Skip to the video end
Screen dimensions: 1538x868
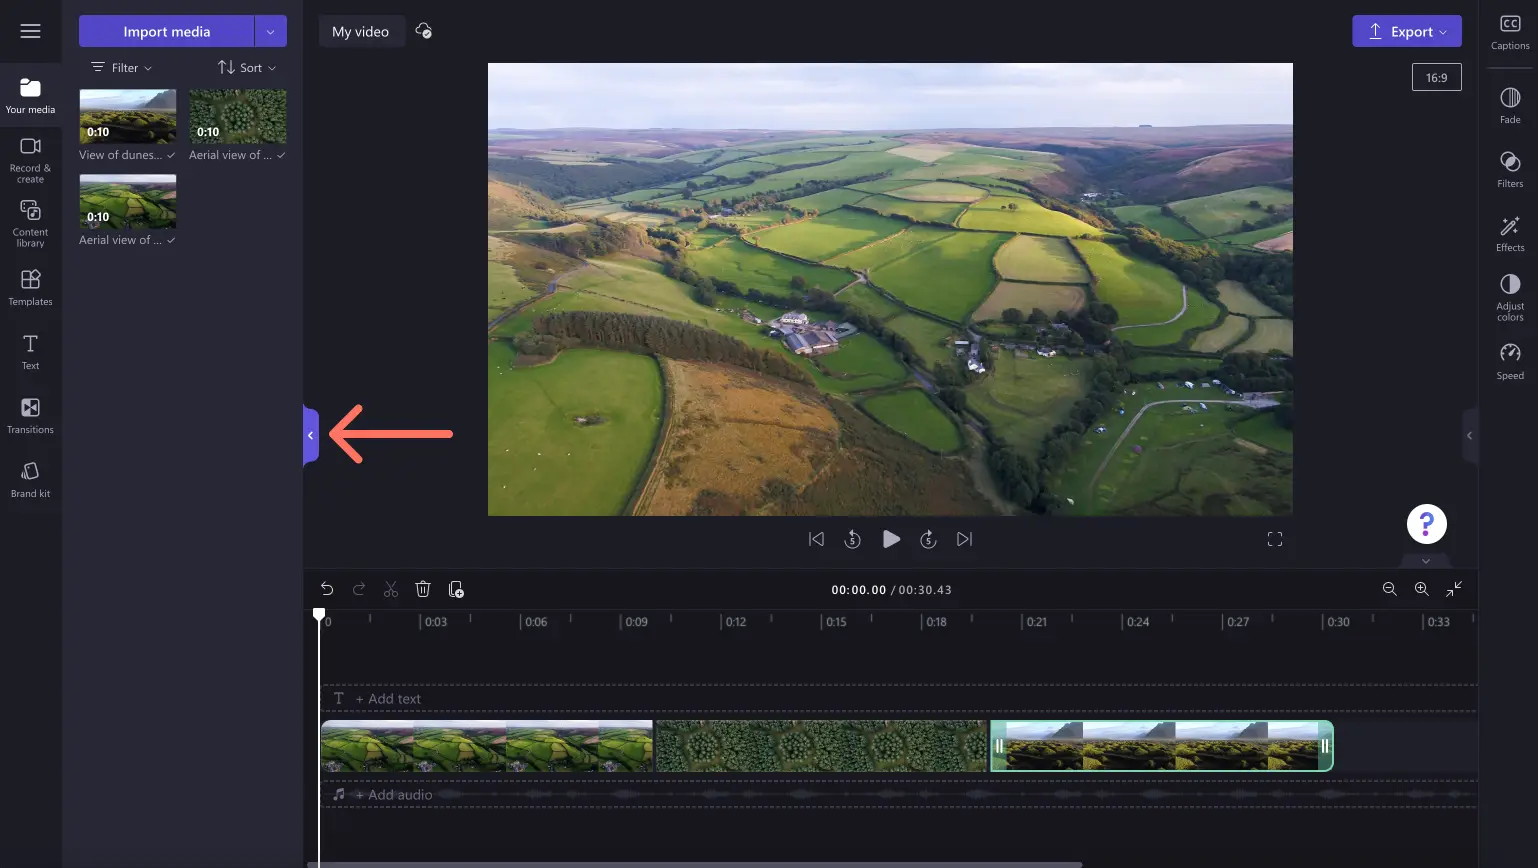964,539
